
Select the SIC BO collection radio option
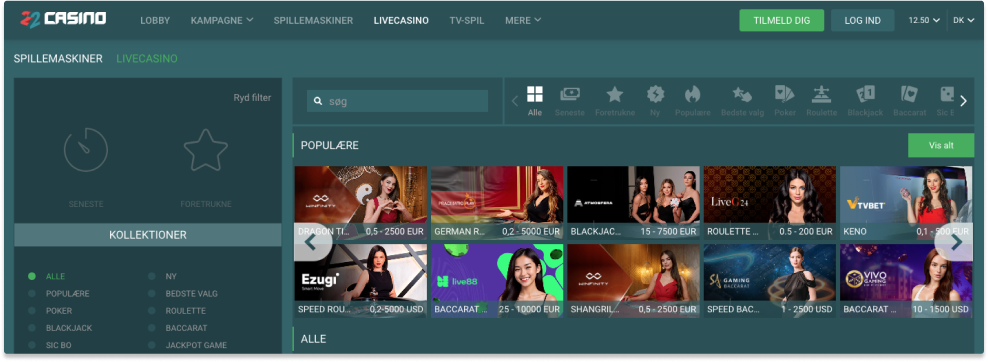32,345
